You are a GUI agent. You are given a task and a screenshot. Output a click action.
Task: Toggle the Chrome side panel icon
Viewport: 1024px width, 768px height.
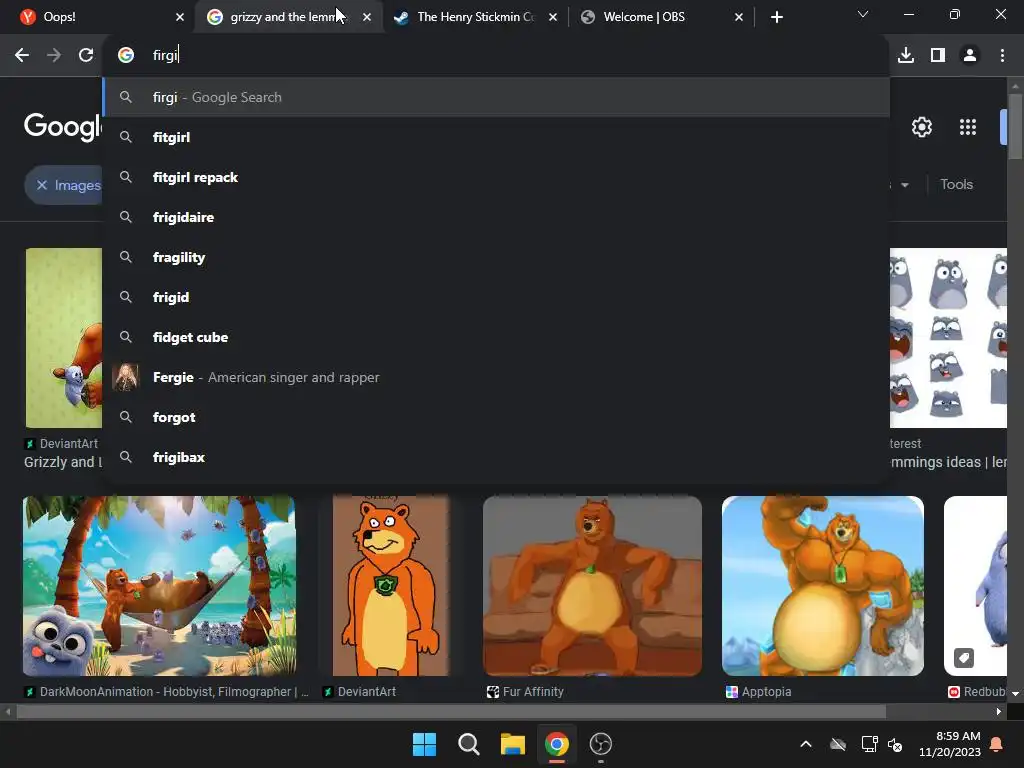pyautogui.click(x=938, y=56)
